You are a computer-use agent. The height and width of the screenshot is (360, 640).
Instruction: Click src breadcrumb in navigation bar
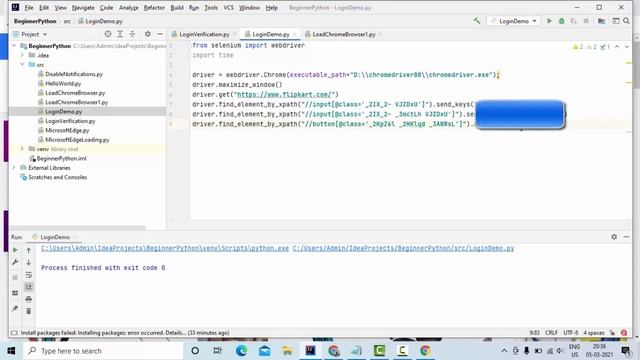(67, 21)
